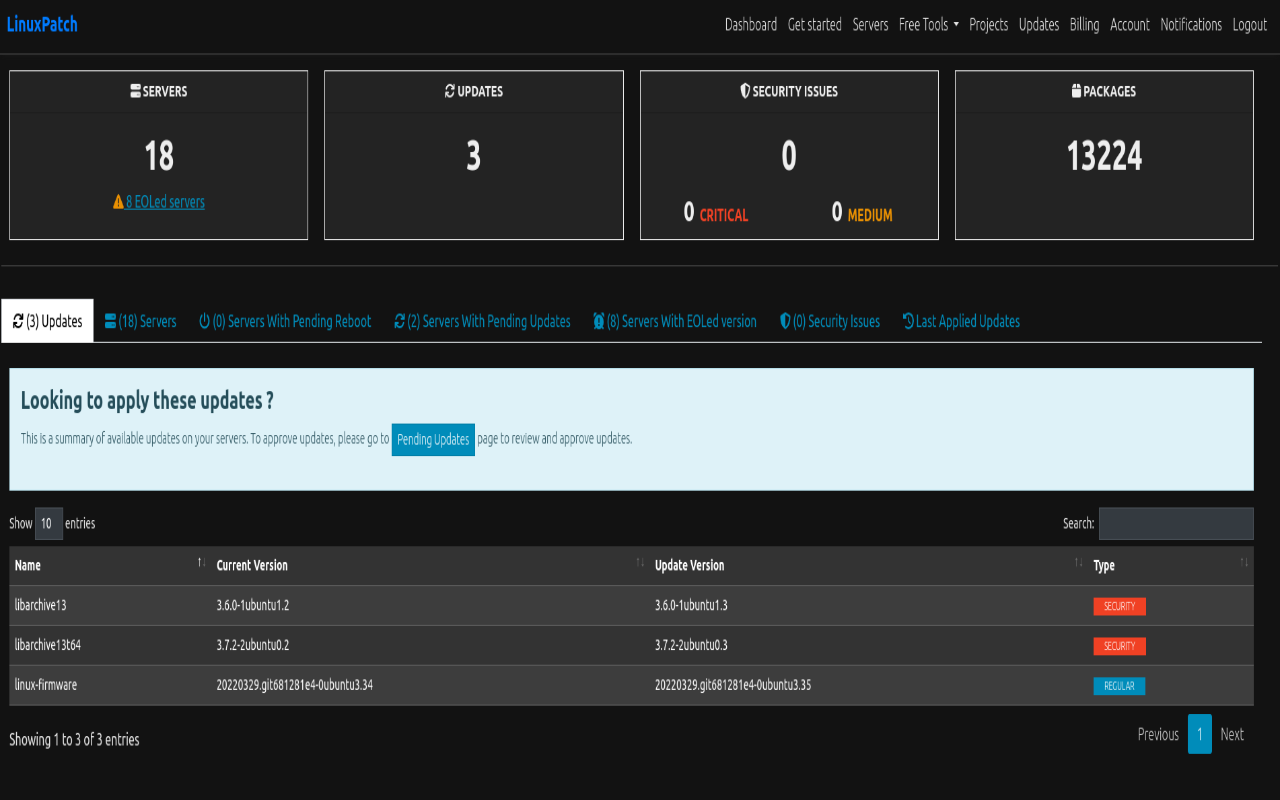Open Servers With Pending Updates tab
The image size is (1280, 800).
pos(482,321)
